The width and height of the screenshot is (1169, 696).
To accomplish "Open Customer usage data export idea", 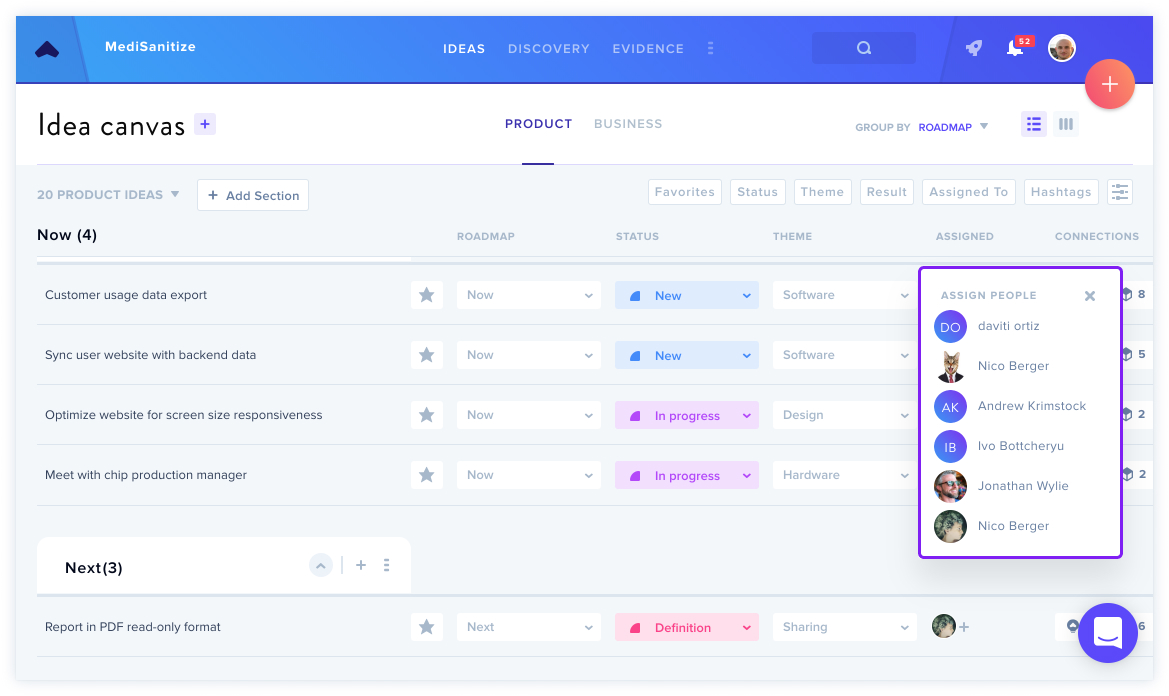I will (x=125, y=295).
